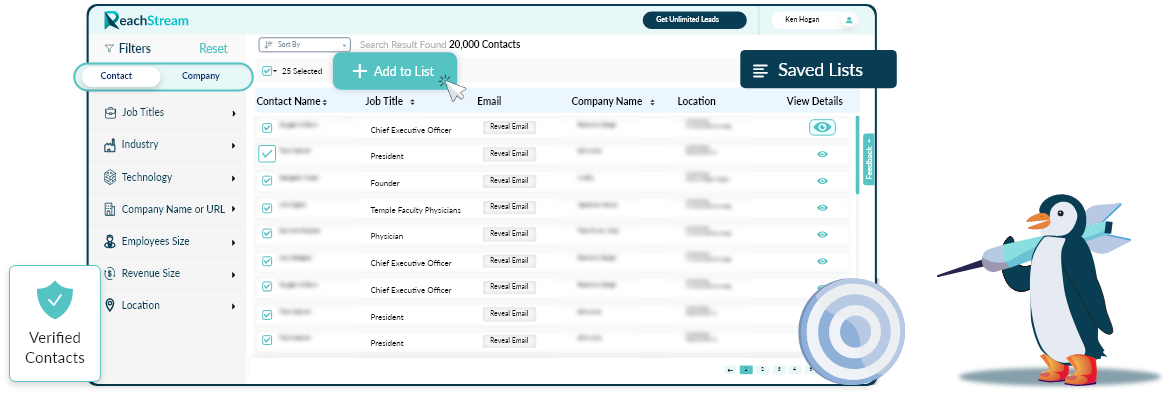Viewport: 1167px width, 396px height.
Task: Click the Industry factory icon
Action: [110, 145]
